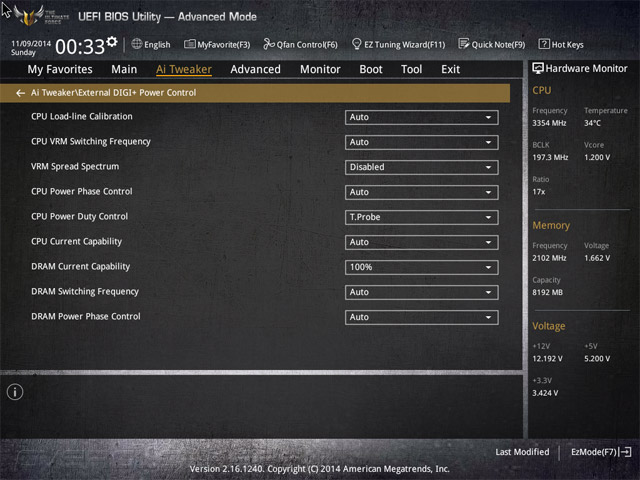Open CPU Power Duty Control dropdown
Viewport: 640px width, 480px height.
421,218
